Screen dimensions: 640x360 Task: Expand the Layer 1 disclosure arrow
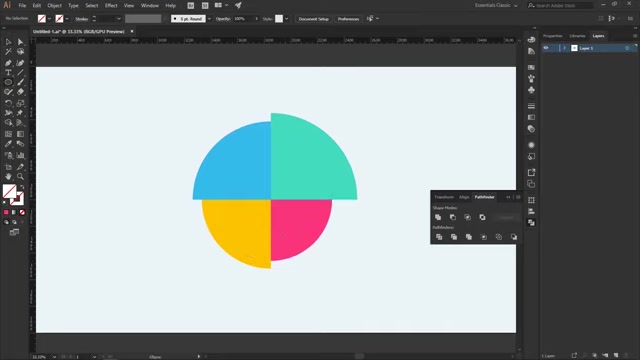point(565,48)
